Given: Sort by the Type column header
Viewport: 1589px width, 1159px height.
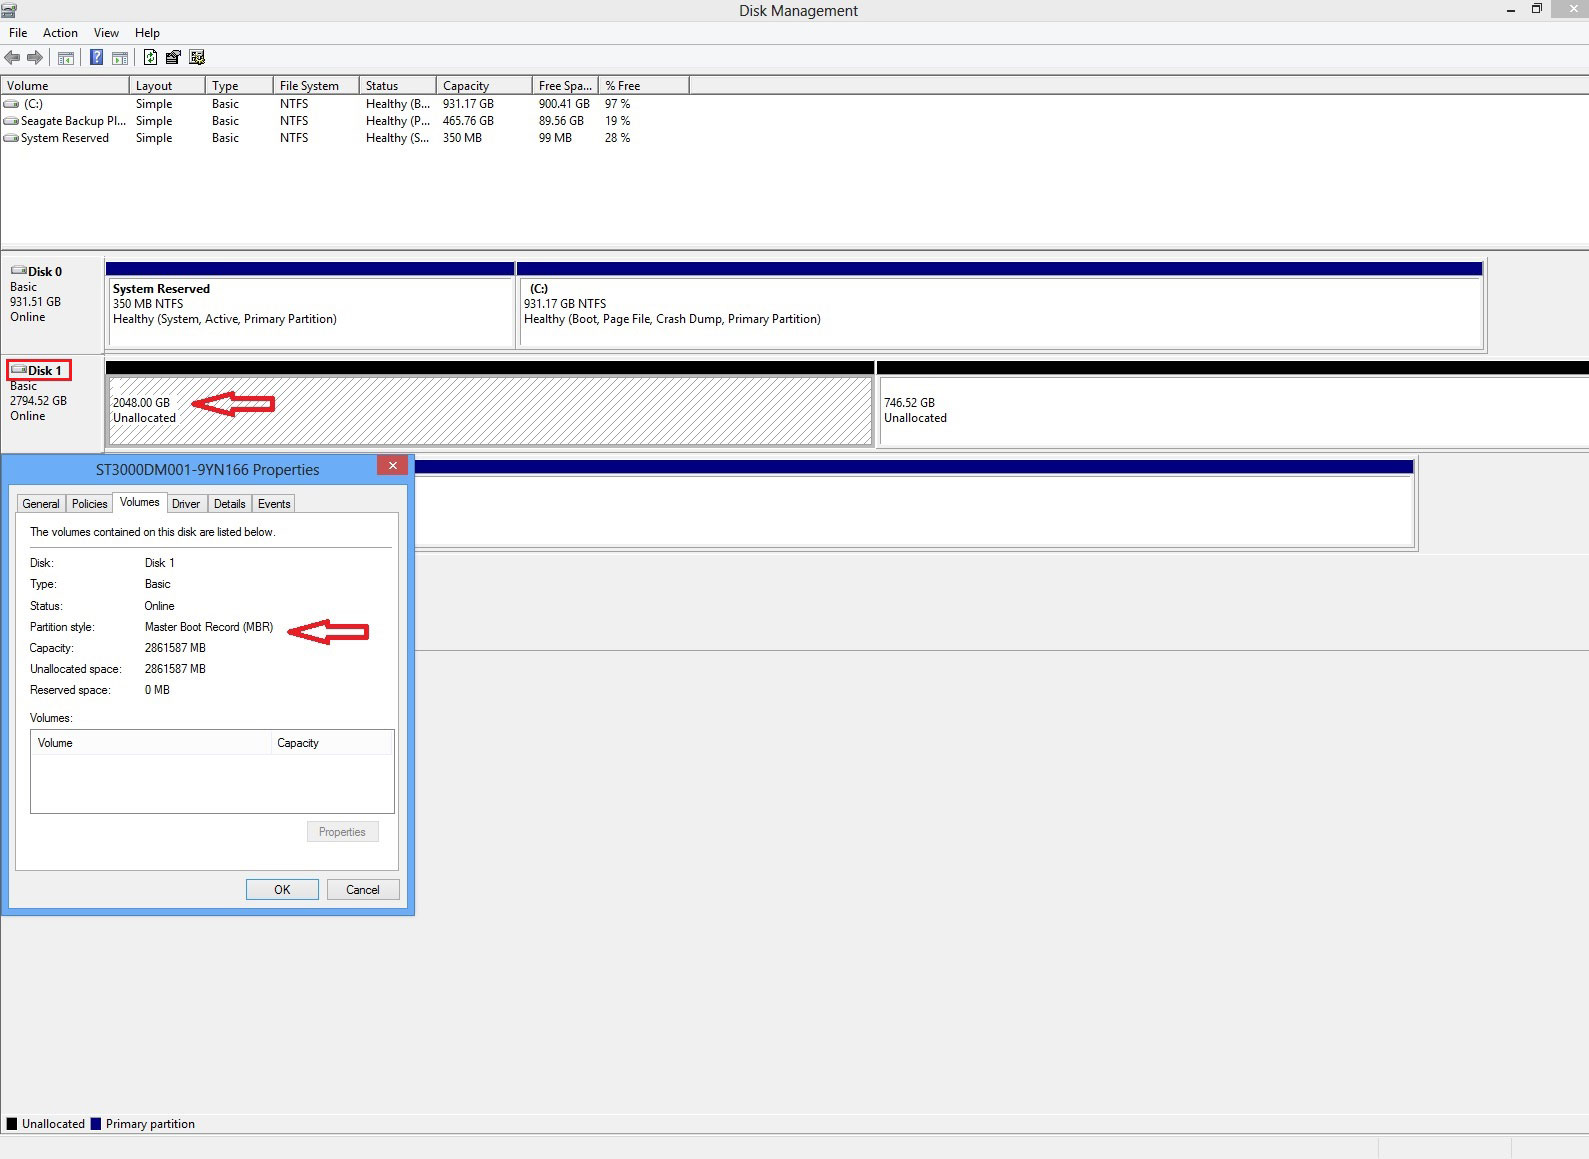Looking at the screenshot, I should (x=239, y=86).
